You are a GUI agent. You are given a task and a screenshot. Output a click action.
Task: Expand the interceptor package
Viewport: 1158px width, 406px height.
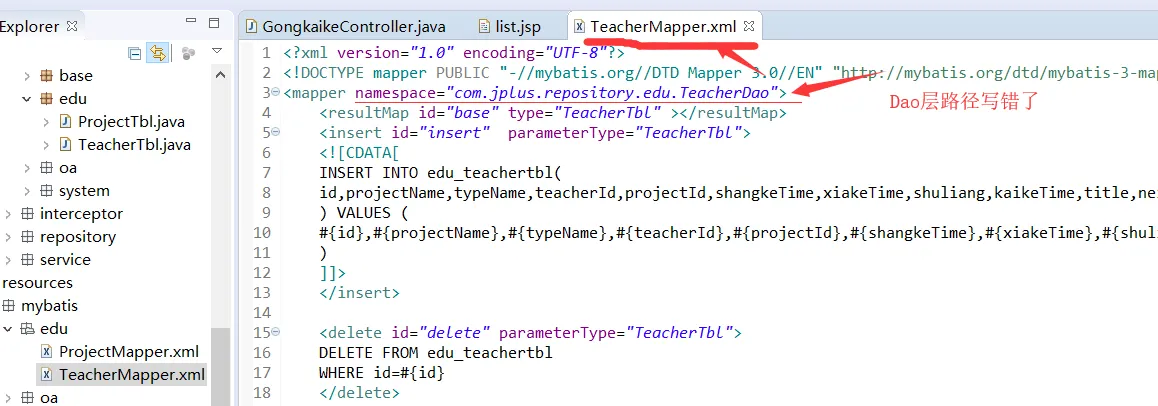pyautogui.click(x=7, y=213)
